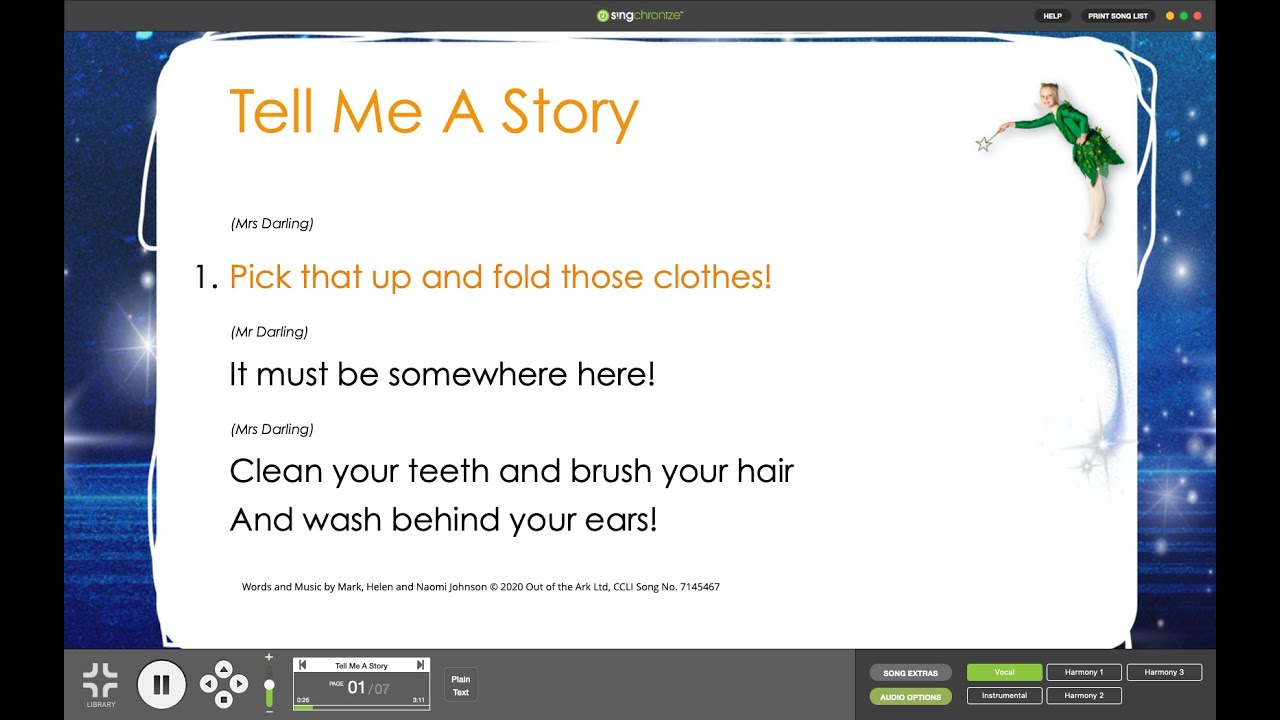Click the "(Mr Darling)" character label
The width and height of the screenshot is (1280, 720).
pos(269,332)
